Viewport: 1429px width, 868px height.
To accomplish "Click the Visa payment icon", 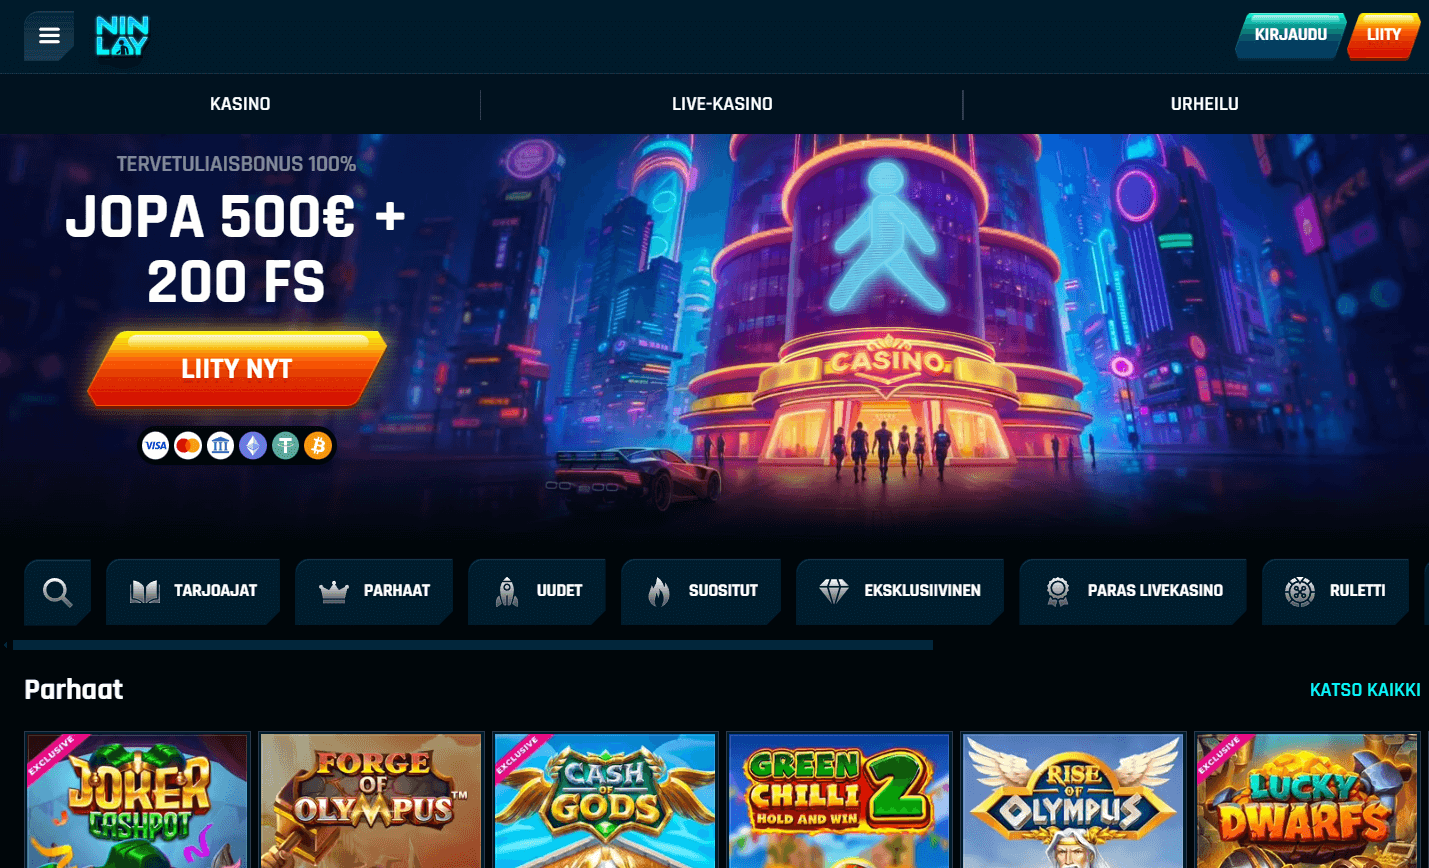I will [x=156, y=446].
